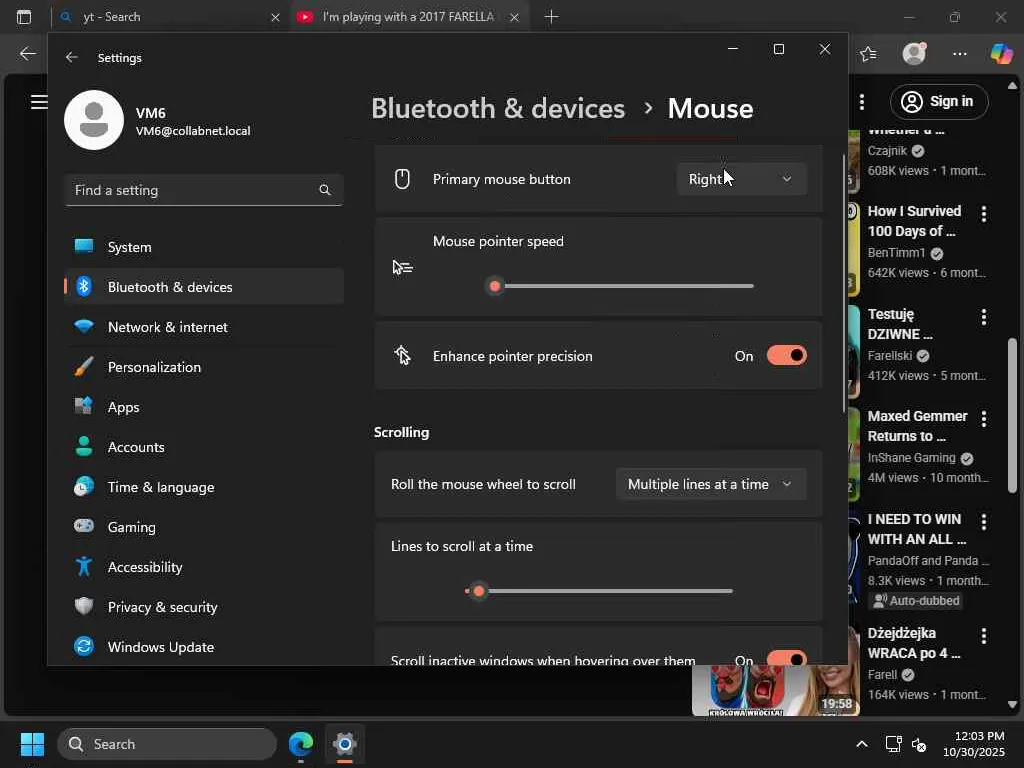This screenshot has width=1024, height=768.
Task: Click the Privacy & security shield icon
Action: point(84,606)
